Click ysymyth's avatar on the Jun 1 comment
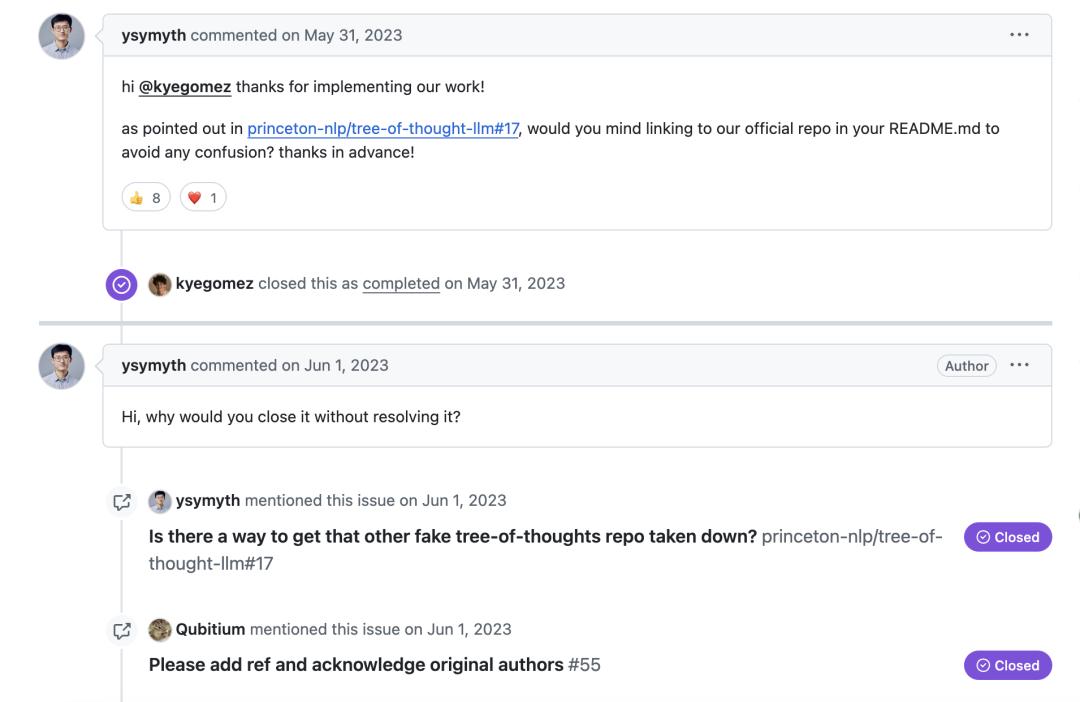1080x702 pixels. click(x=61, y=366)
